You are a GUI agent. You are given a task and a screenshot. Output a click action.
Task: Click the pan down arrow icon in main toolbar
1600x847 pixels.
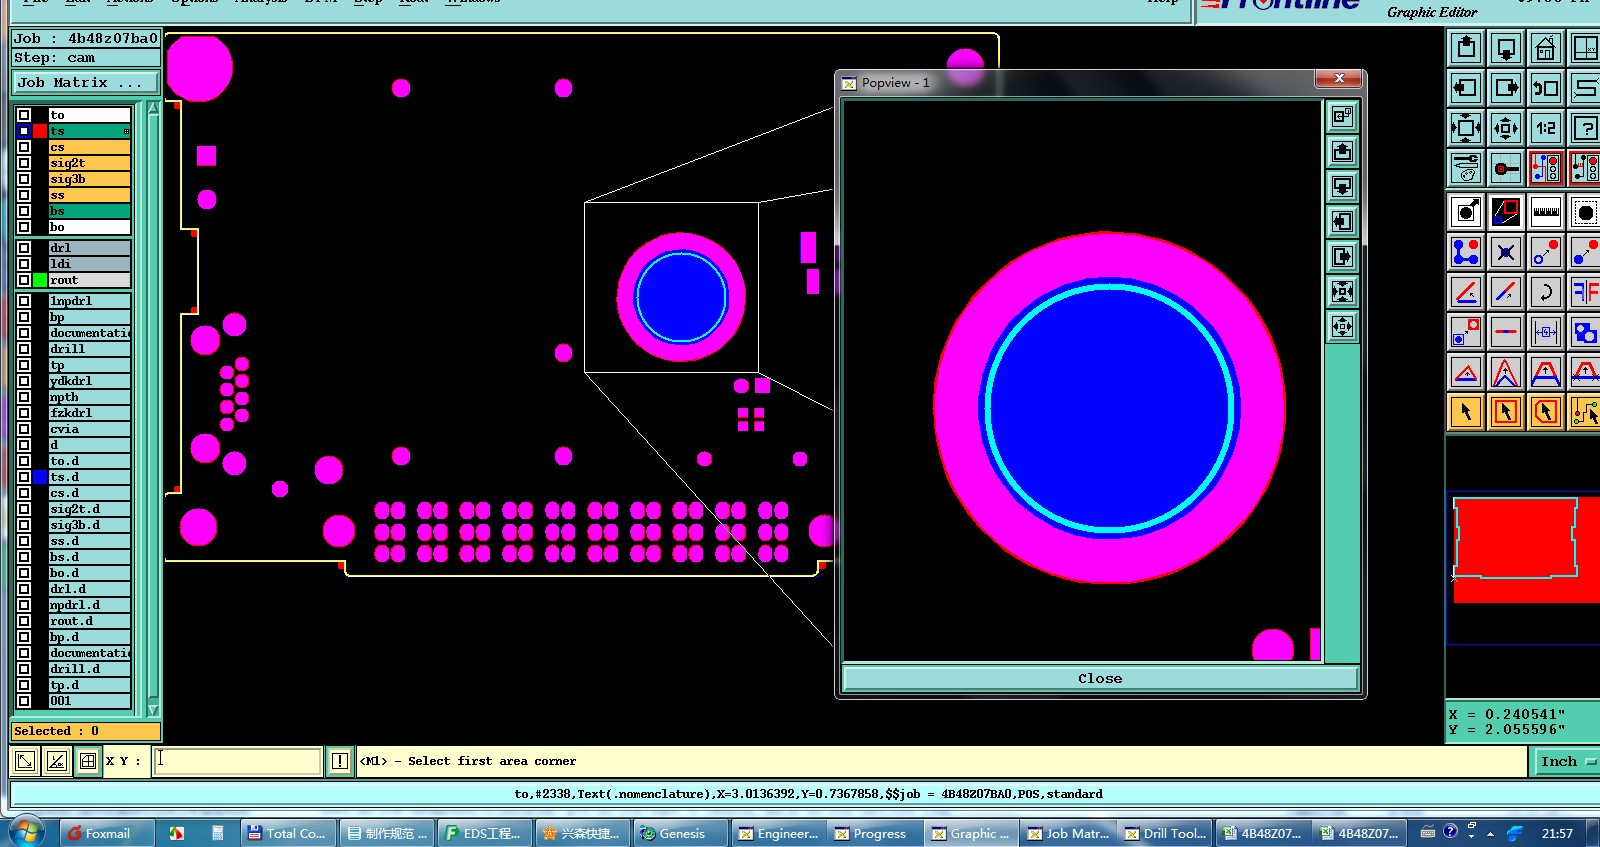click(1506, 48)
